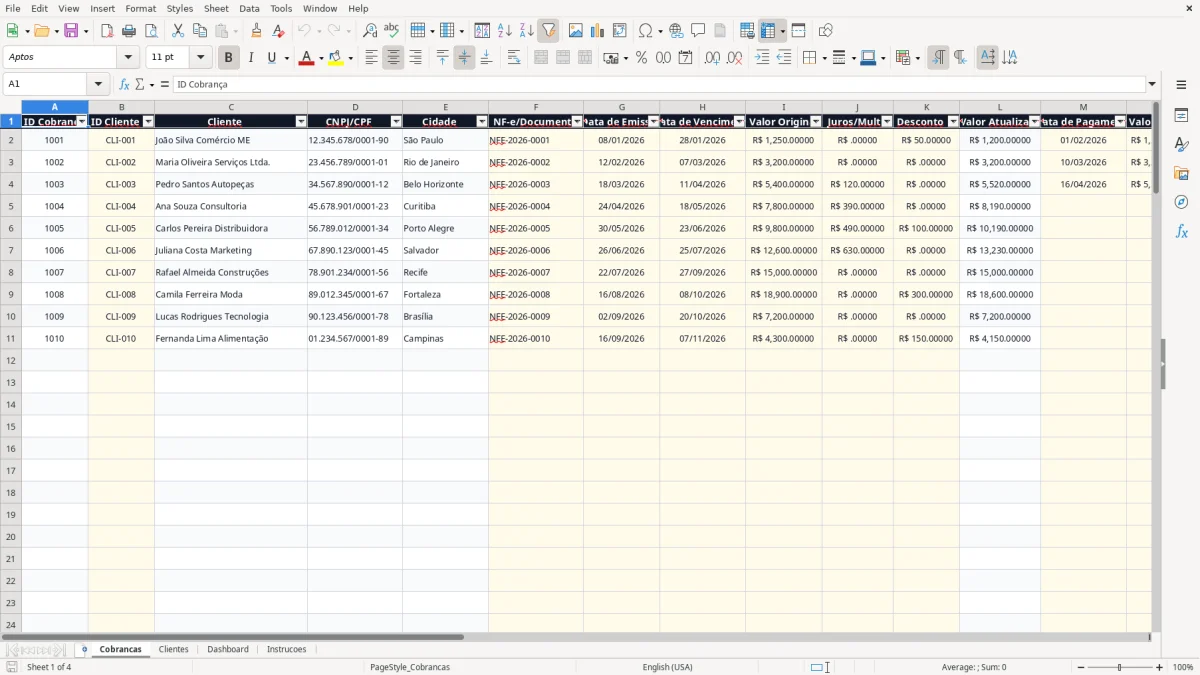Open Cliente column filter dropdown
Viewport: 1200px width, 675px height.
click(x=301, y=122)
